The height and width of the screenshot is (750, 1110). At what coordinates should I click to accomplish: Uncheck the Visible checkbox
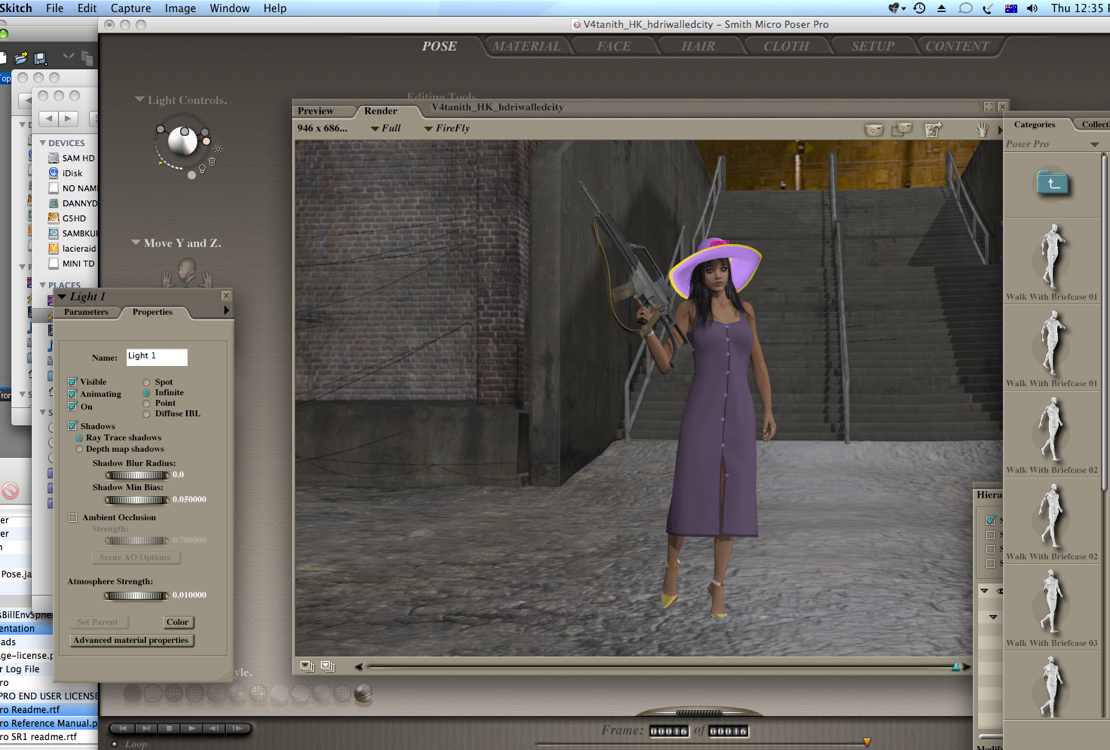[x=72, y=382]
